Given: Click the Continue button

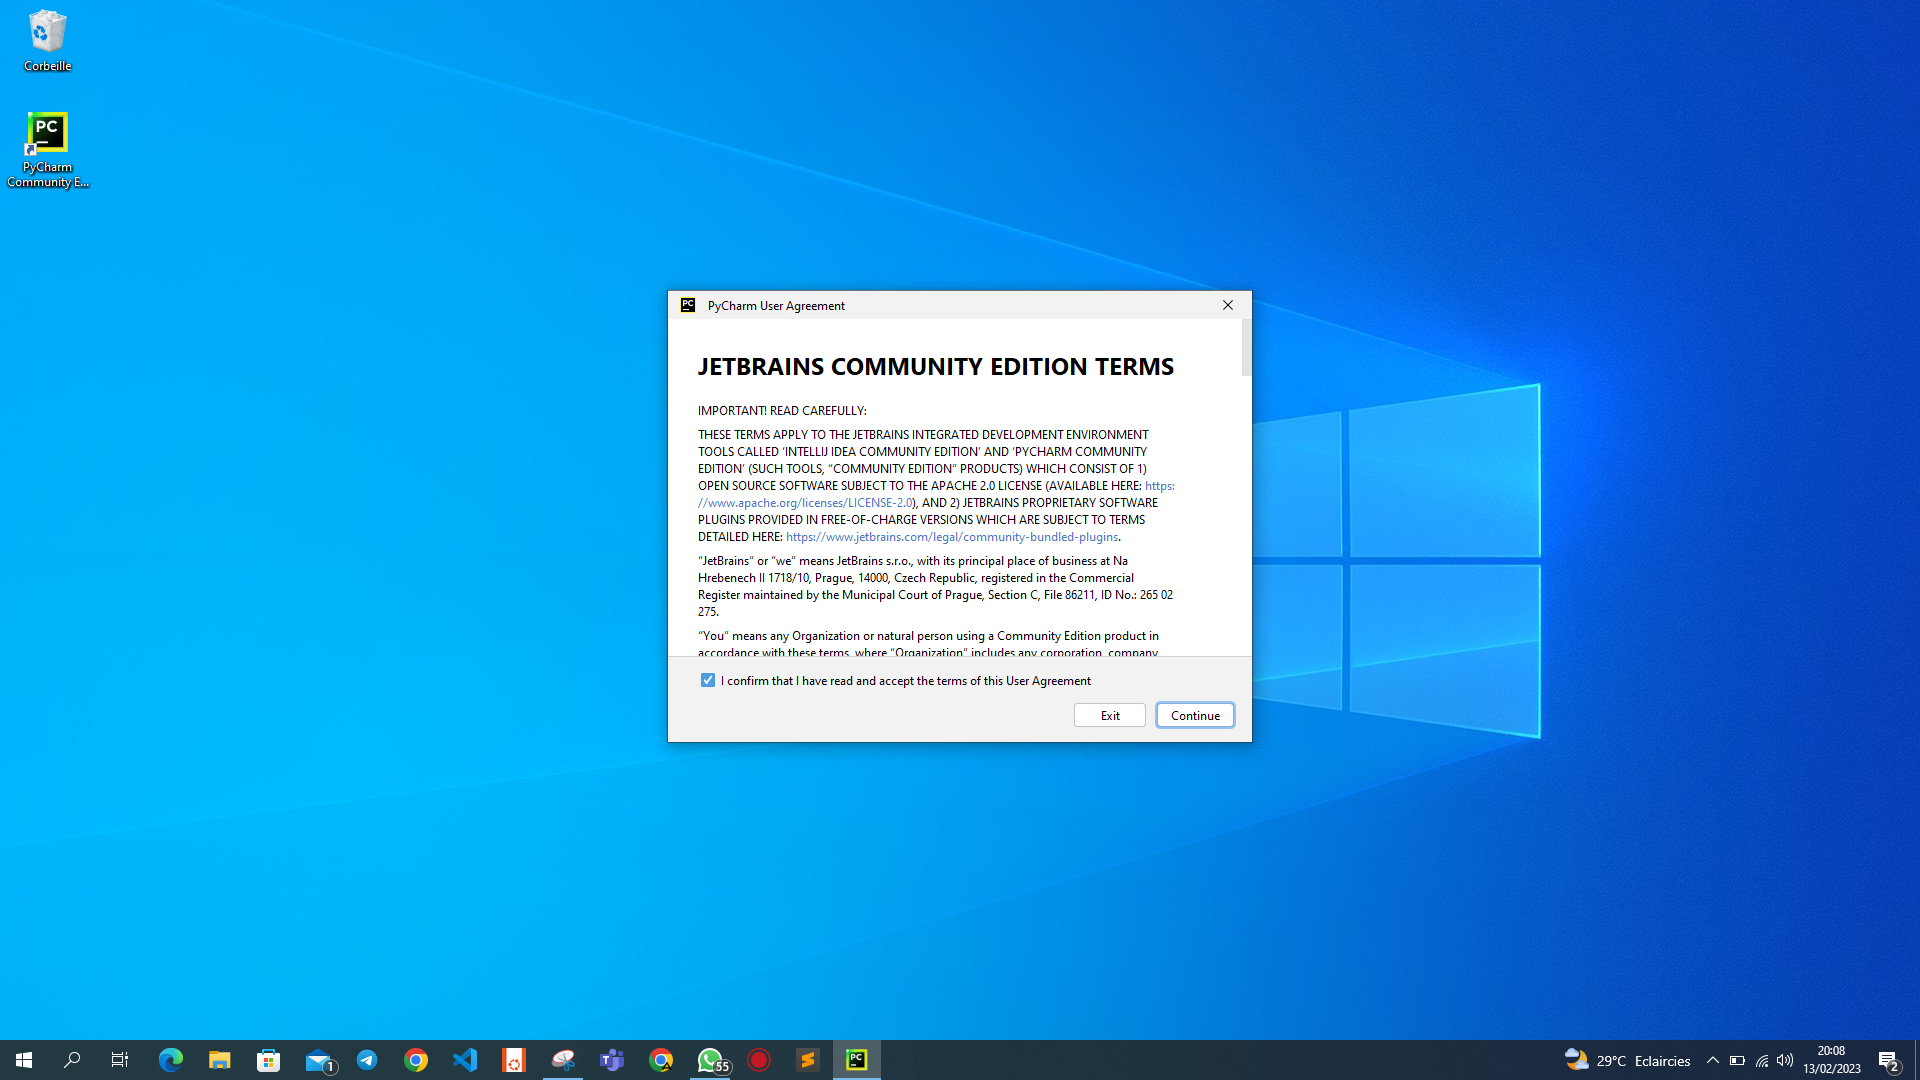Looking at the screenshot, I should [x=1195, y=715].
